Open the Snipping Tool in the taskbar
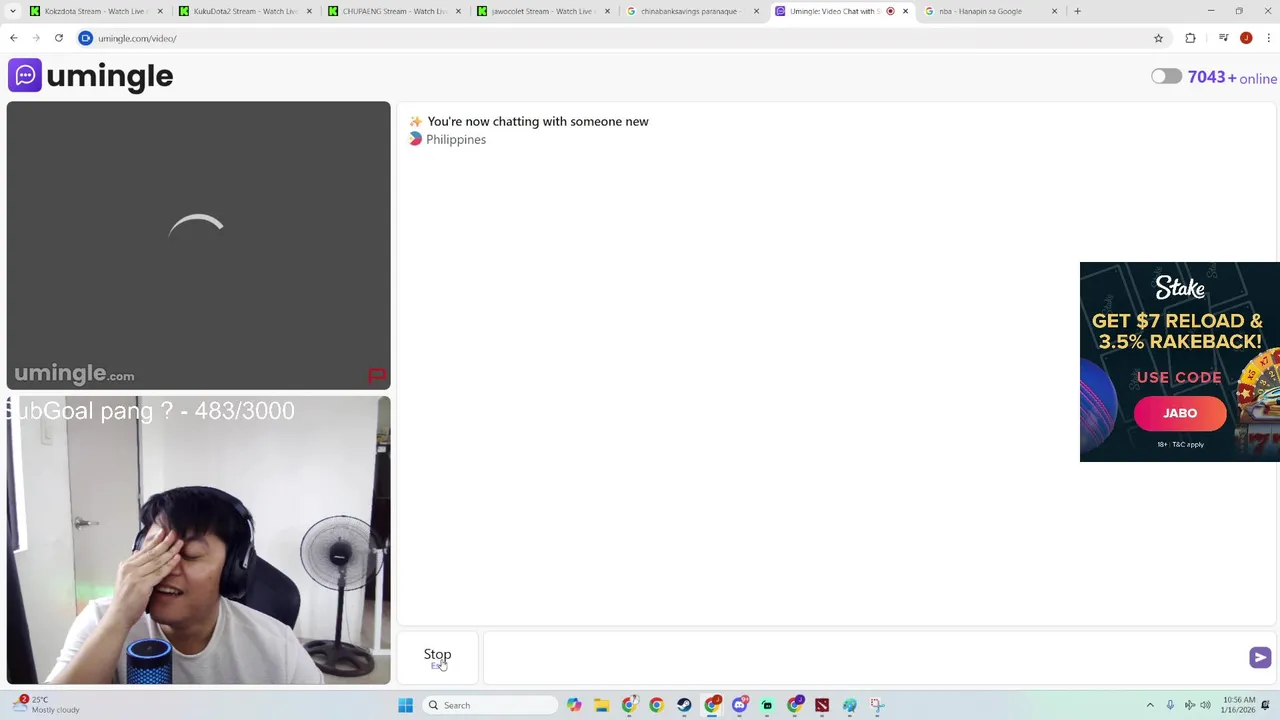1280x720 pixels. 877,705
